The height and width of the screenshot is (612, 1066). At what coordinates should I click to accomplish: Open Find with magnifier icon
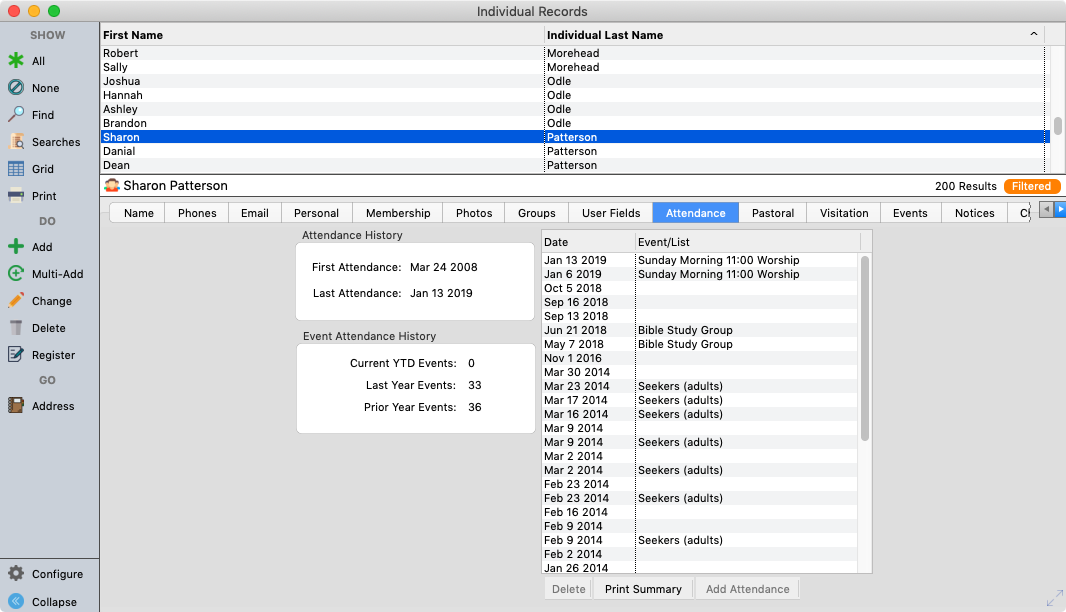[16, 115]
